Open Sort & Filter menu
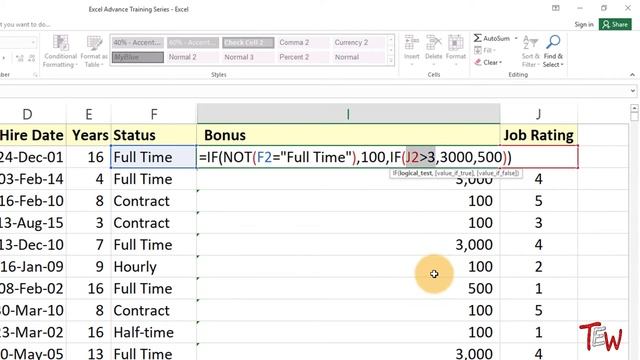The width and height of the screenshot is (640, 360). click(530, 51)
